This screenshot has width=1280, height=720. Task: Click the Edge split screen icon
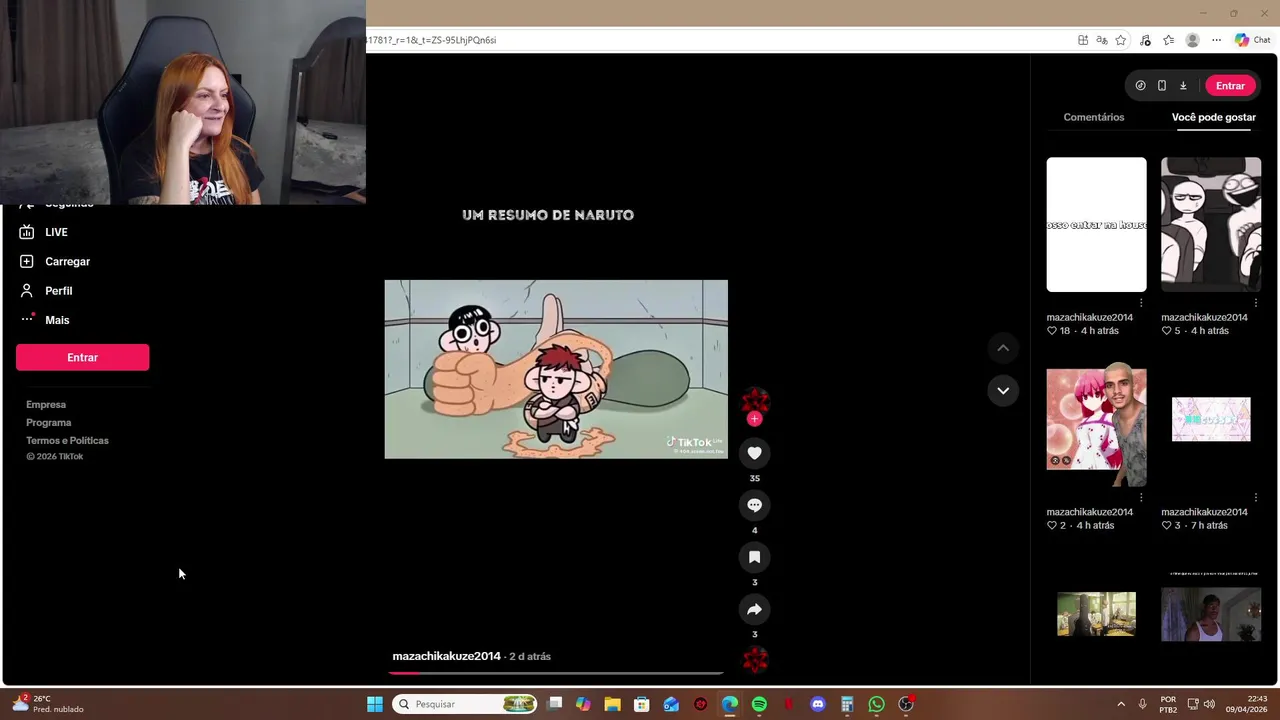coord(1083,40)
